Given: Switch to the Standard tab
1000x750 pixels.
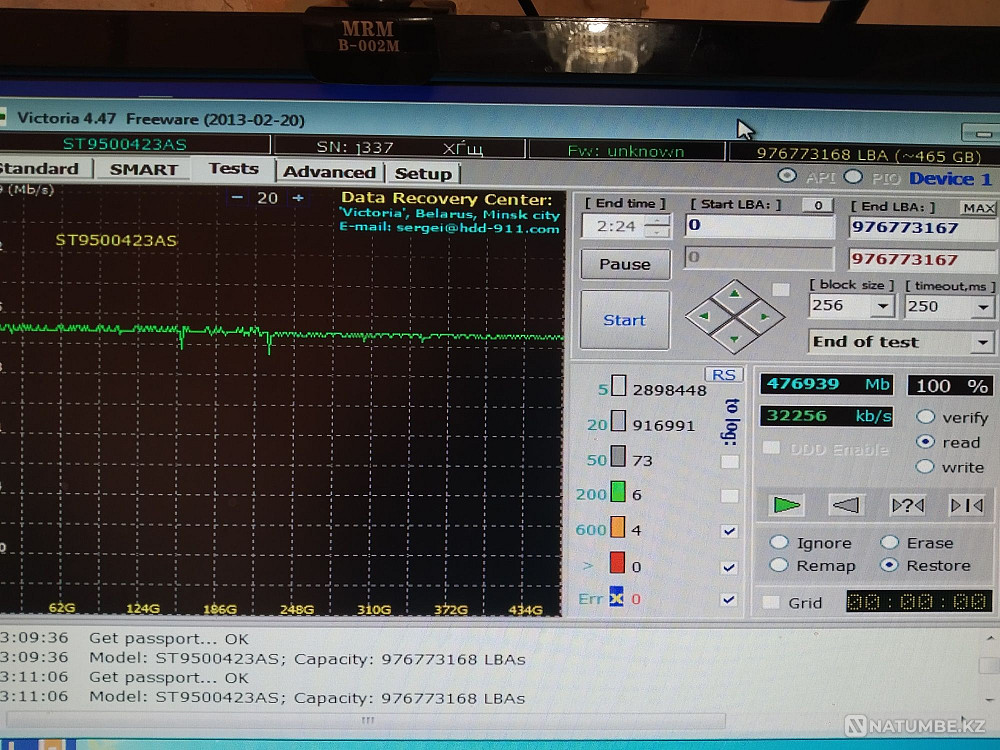Looking at the screenshot, I should coord(40,168).
